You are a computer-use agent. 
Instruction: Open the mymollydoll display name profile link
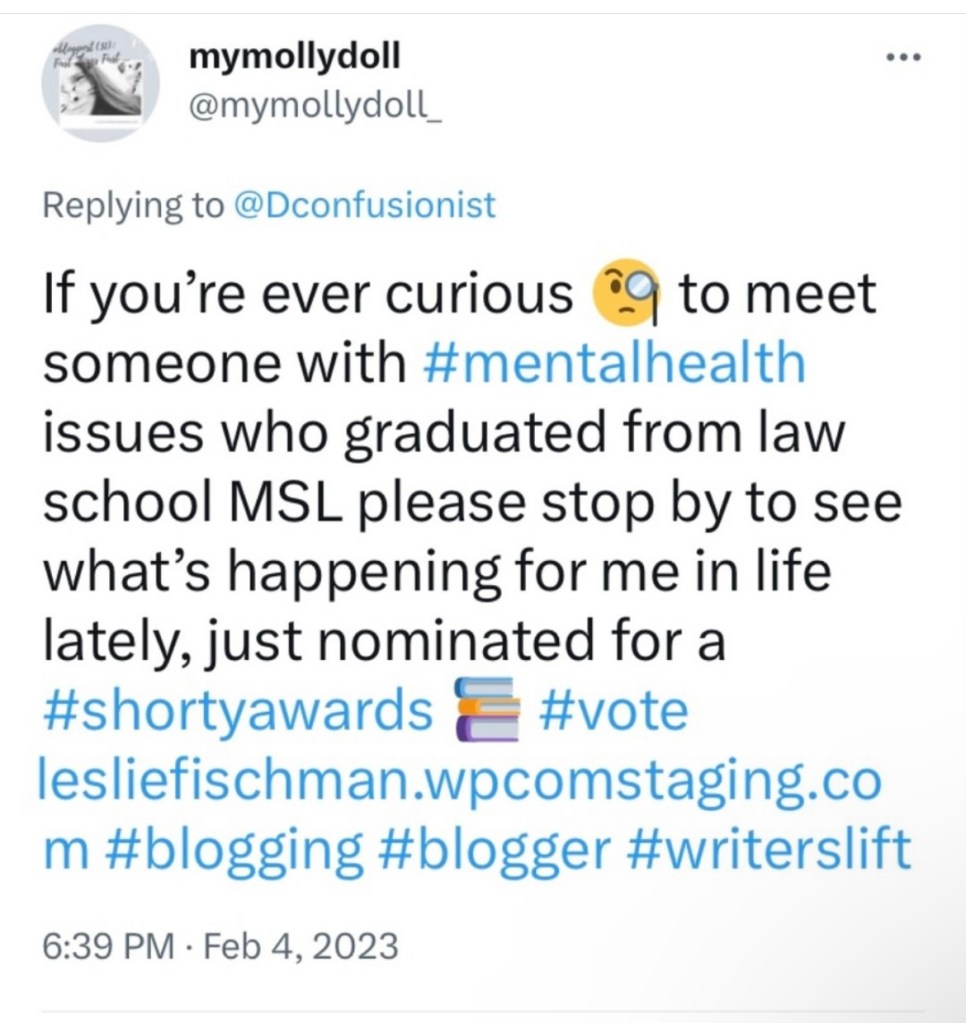(x=294, y=57)
